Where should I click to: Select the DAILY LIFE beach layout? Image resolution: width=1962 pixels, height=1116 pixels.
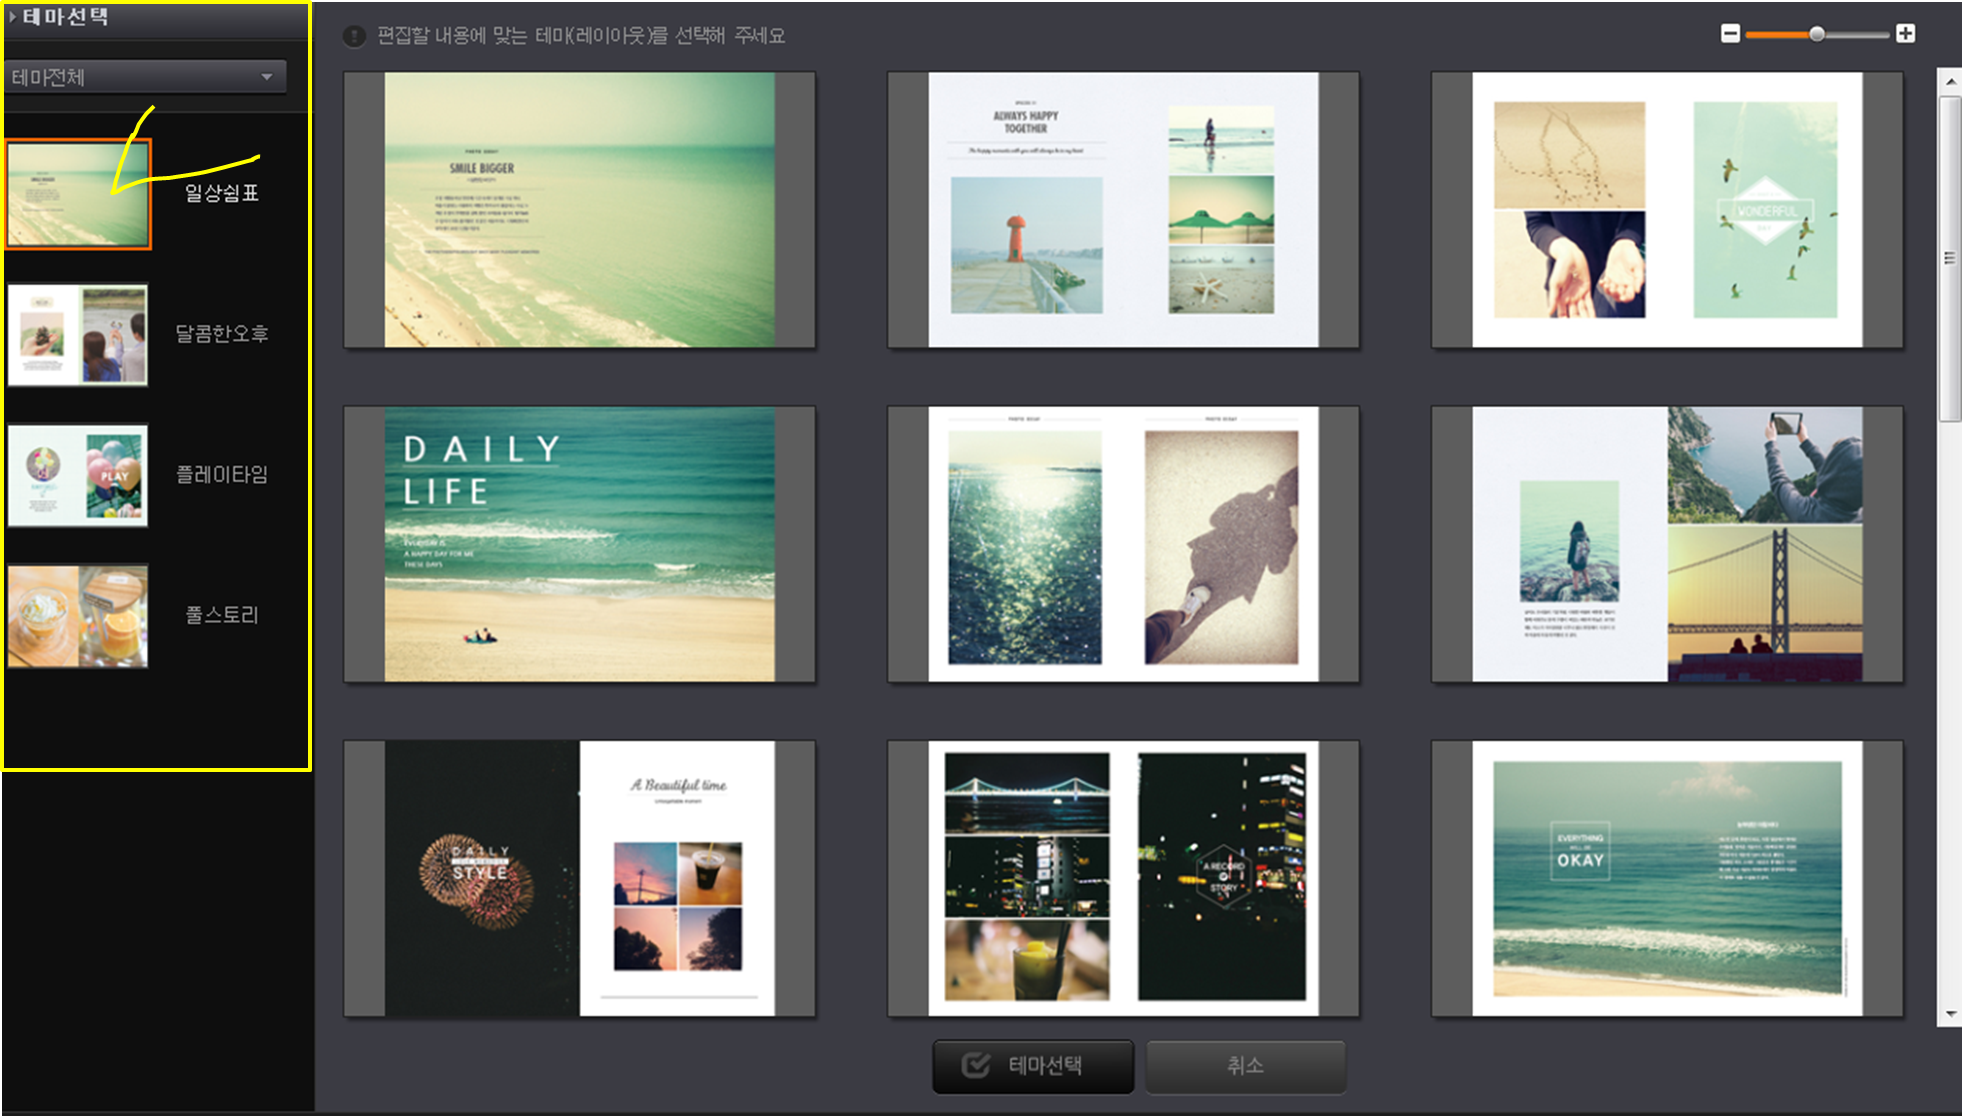[x=579, y=544]
